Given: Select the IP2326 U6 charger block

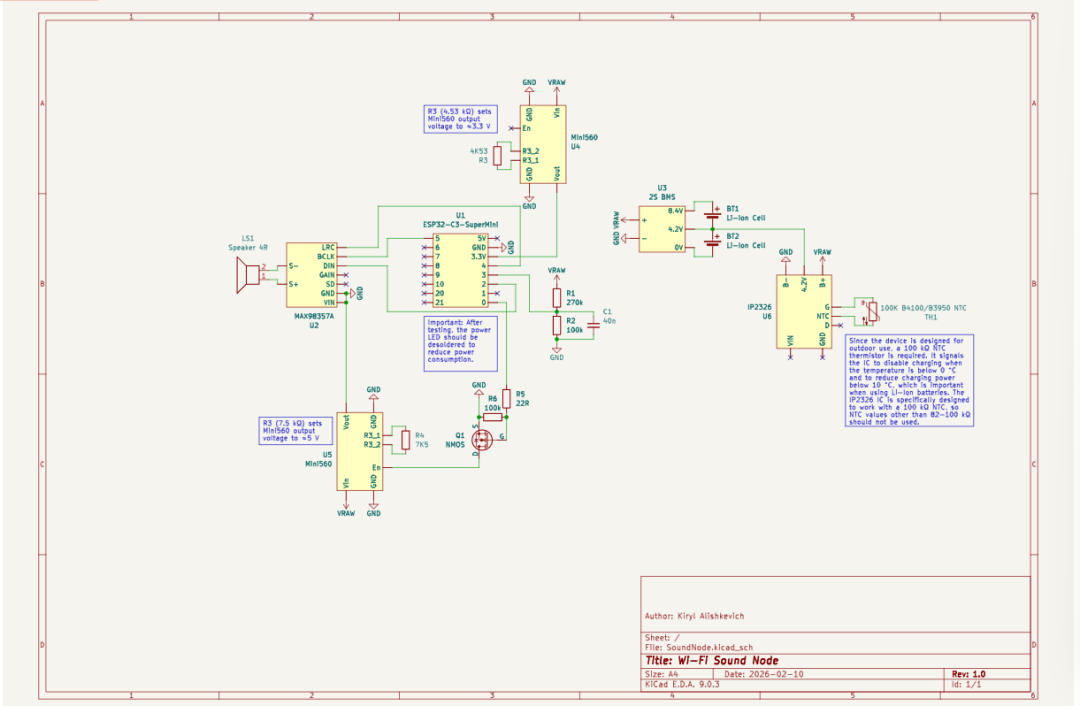Looking at the screenshot, I should point(805,312).
